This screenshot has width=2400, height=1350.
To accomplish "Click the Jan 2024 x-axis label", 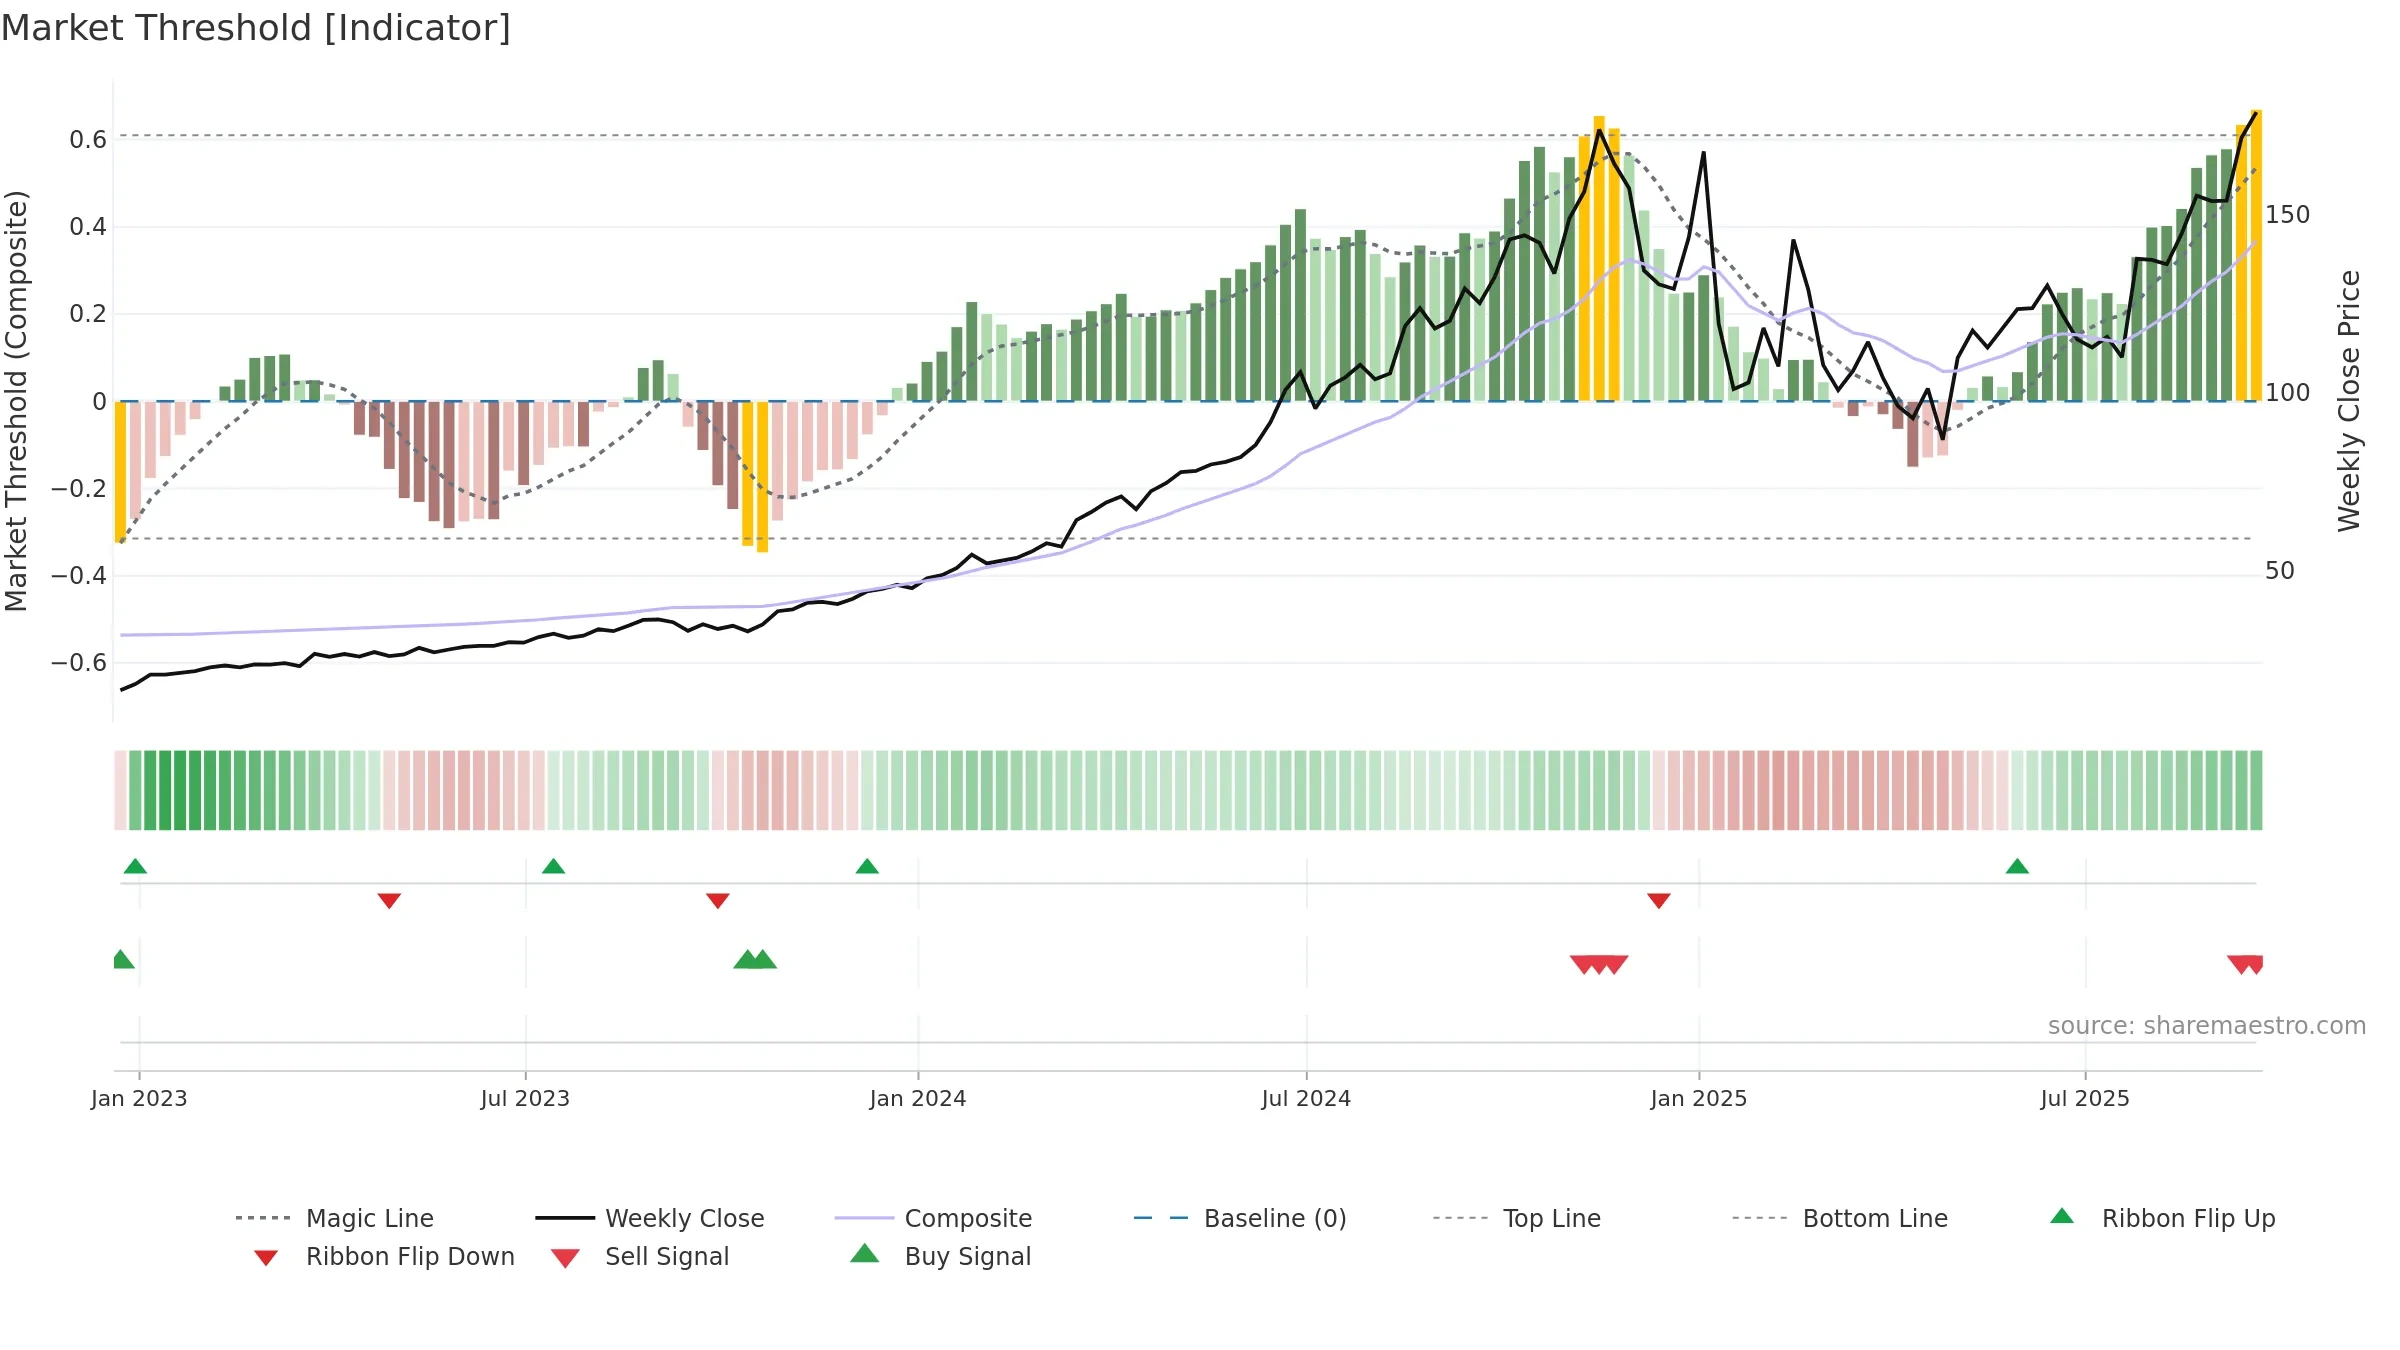I will click(x=918, y=1099).
